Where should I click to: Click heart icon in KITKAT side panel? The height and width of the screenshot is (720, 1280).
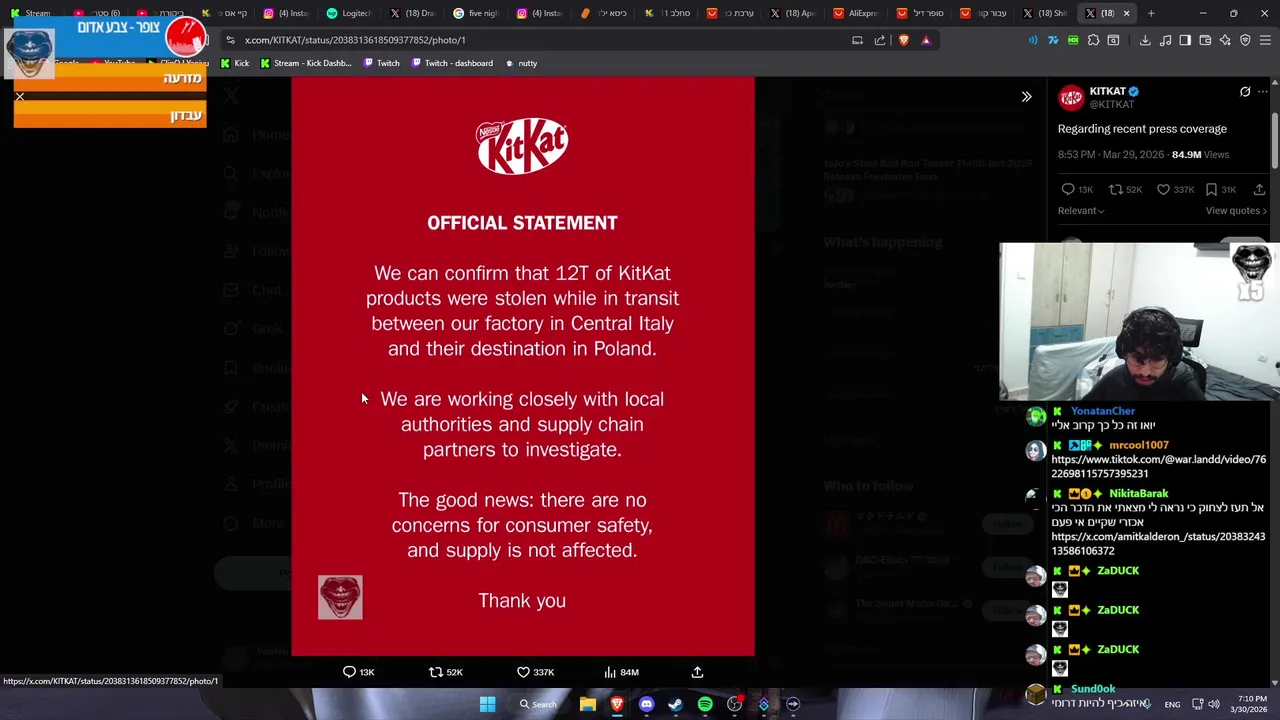(1163, 189)
